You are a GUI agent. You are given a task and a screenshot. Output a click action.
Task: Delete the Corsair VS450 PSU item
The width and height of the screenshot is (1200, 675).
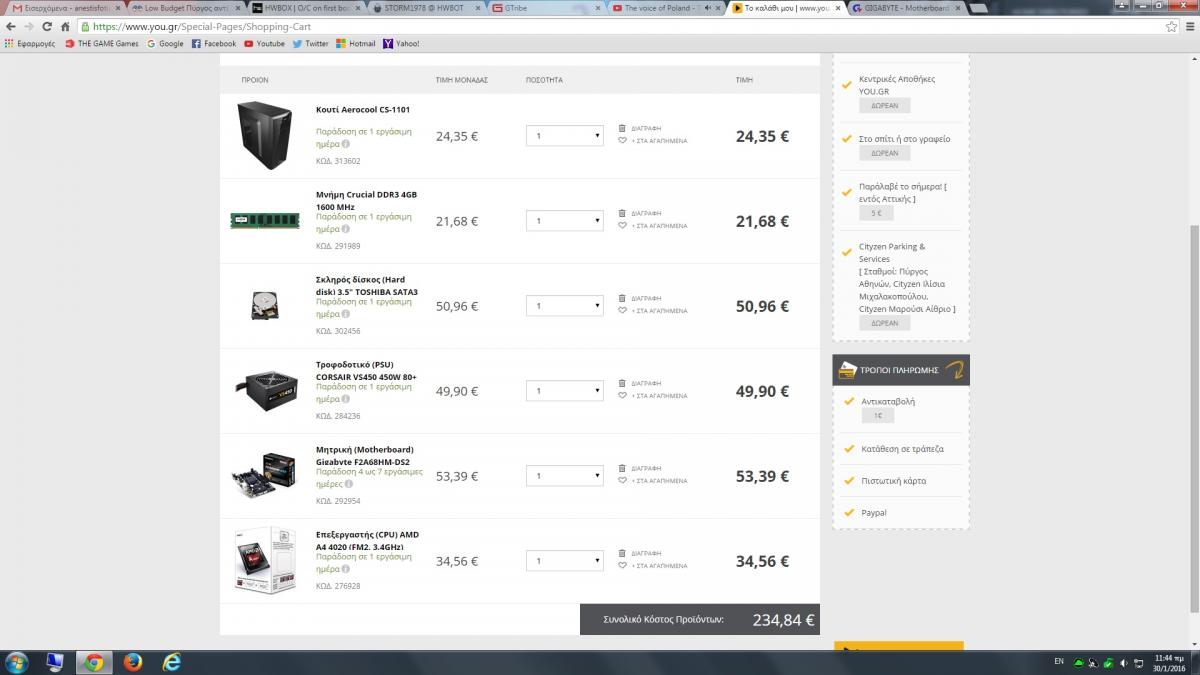coord(622,383)
